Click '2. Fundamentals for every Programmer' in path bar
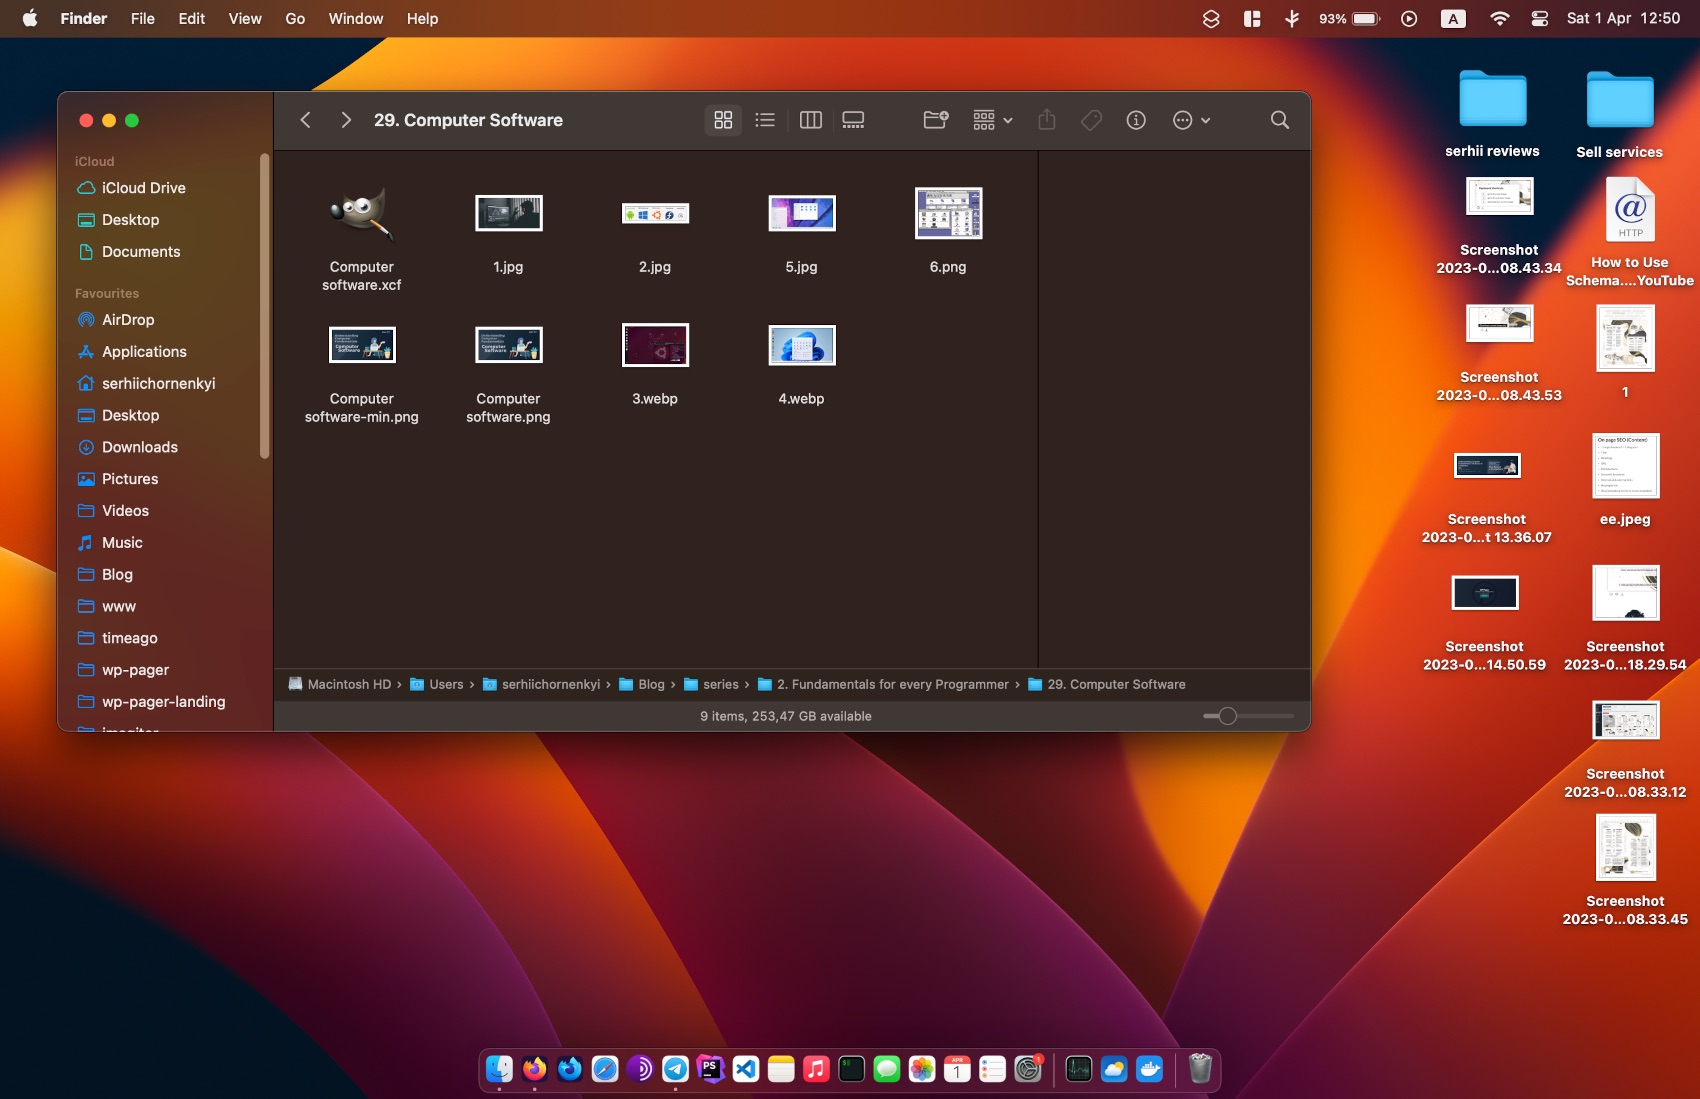Viewport: 1700px width, 1099px height. pyautogui.click(x=883, y=684)
